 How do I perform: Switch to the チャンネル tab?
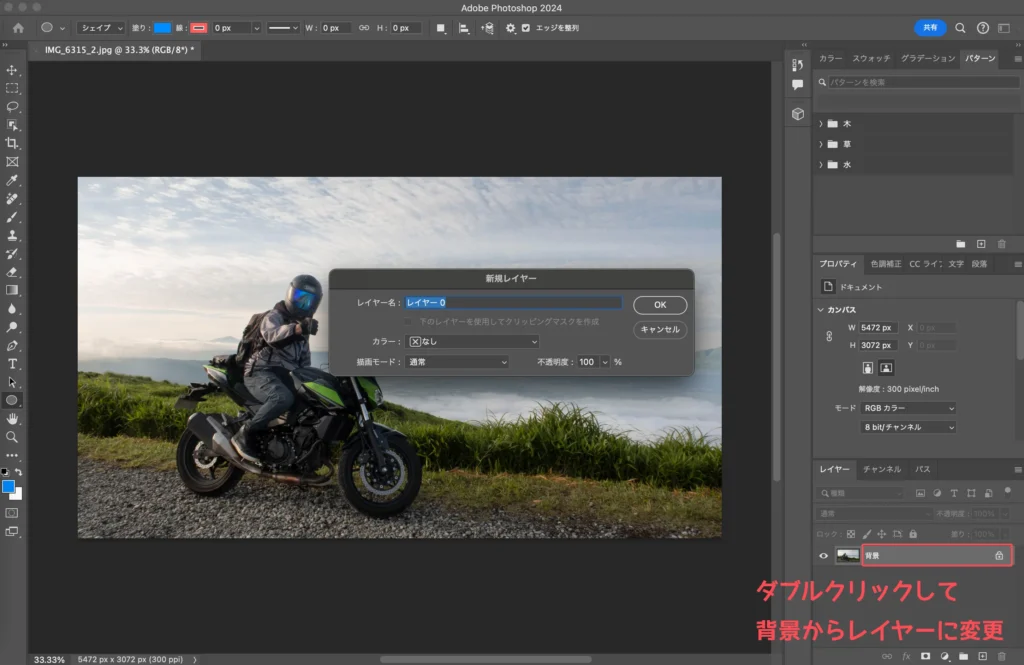click(881, 469)
